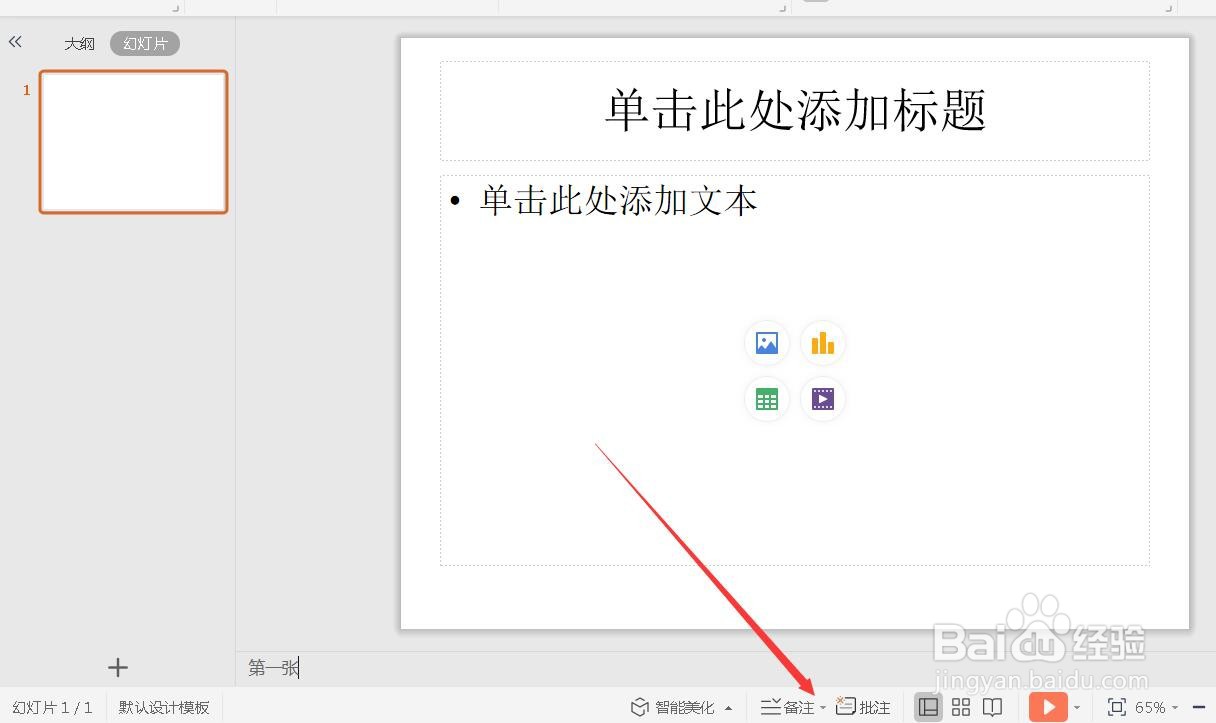Image resolution: width=1216 pixels, height=723 pixels.
Task: Insert a video via the placeholder film icon
Action: tap(823, 399)
